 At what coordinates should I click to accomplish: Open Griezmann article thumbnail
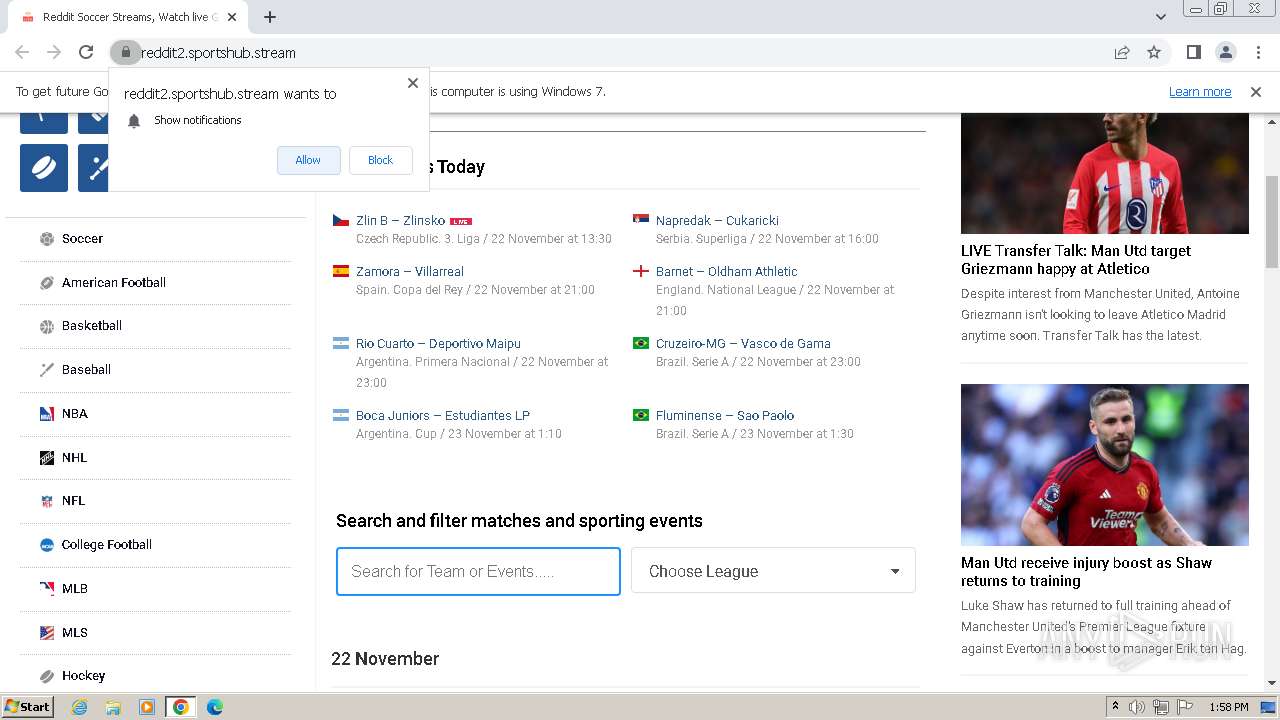[x=1105, y=173]
